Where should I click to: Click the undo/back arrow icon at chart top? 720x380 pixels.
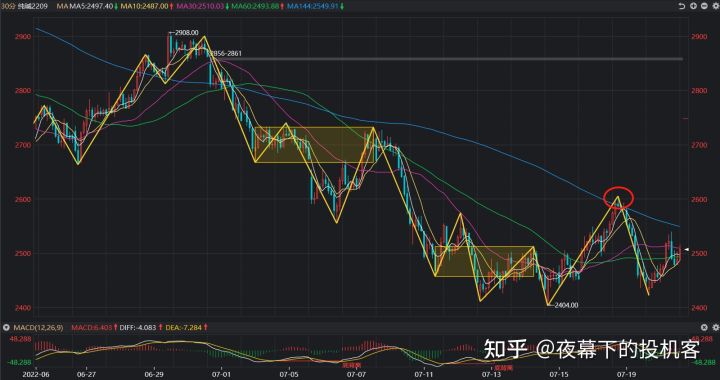tap(681, 6)
